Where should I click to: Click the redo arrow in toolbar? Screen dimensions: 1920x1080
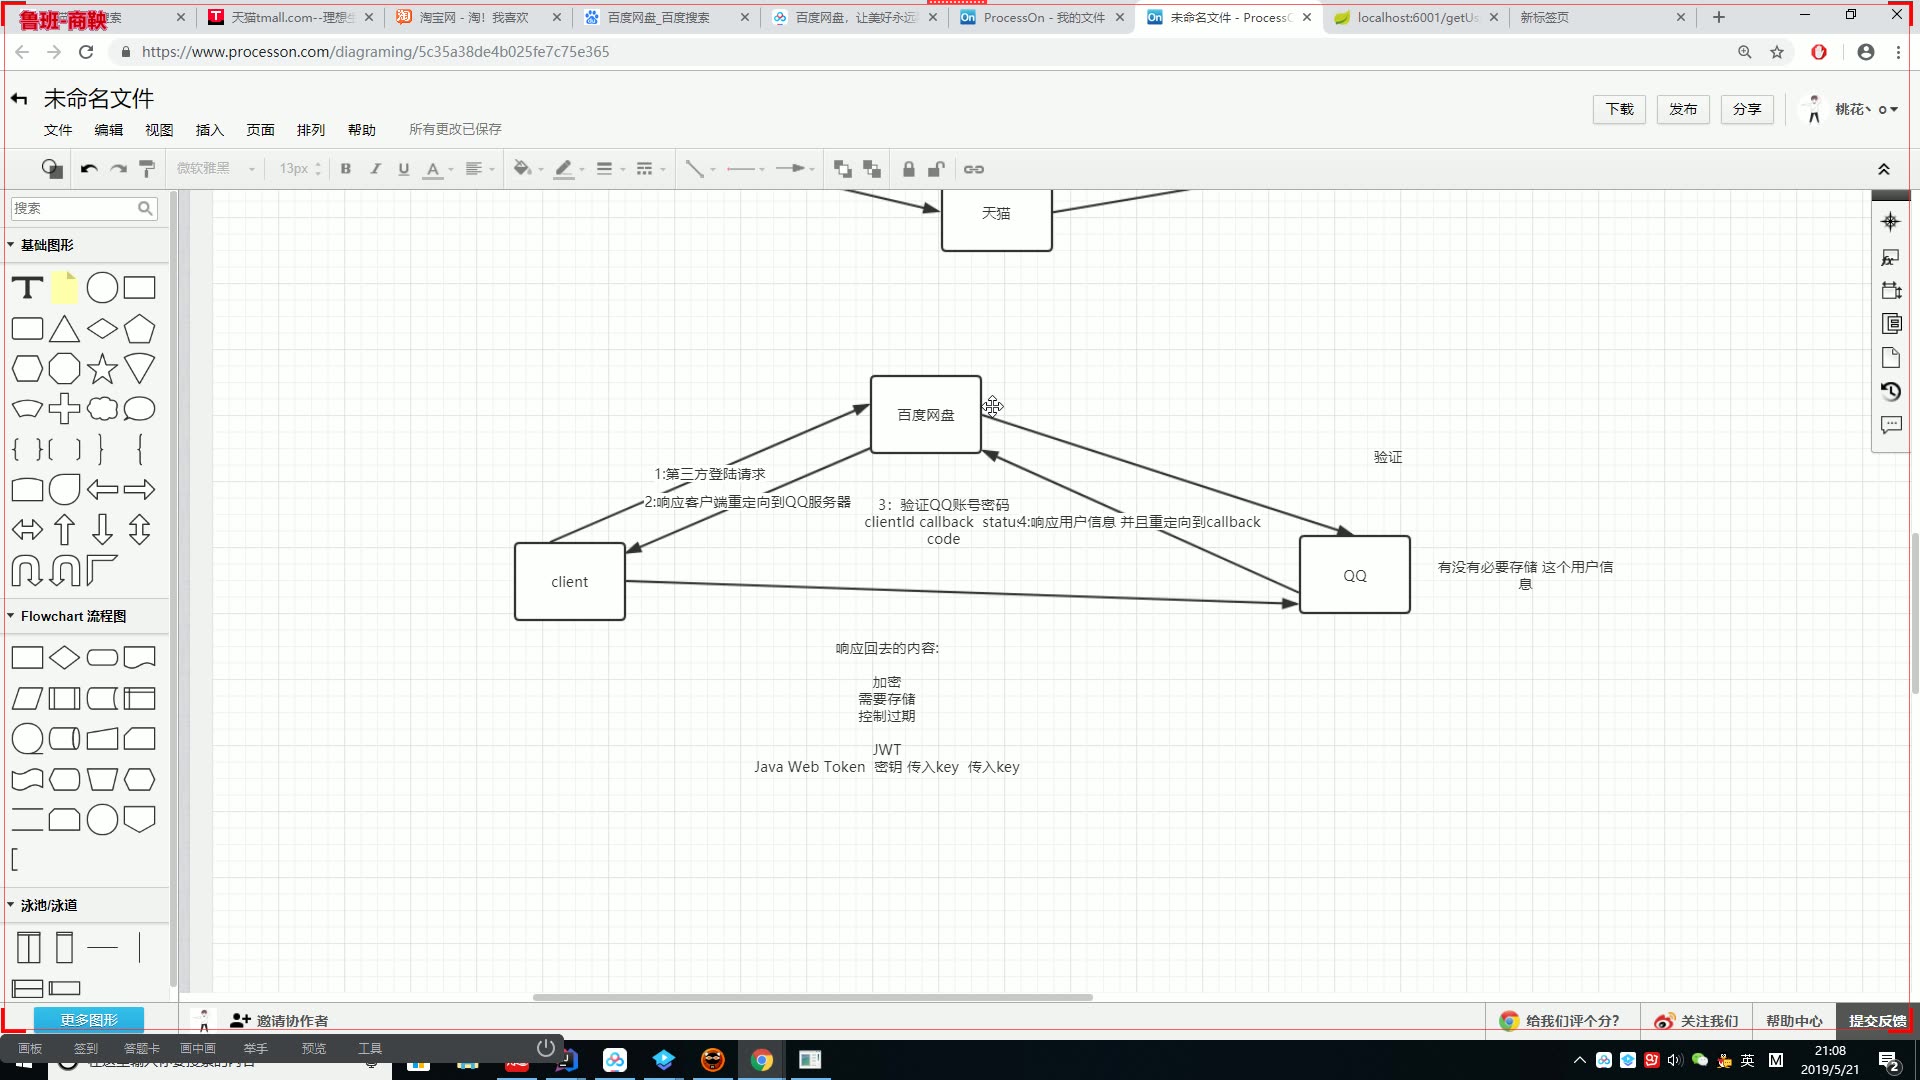[x=118, y=169]
